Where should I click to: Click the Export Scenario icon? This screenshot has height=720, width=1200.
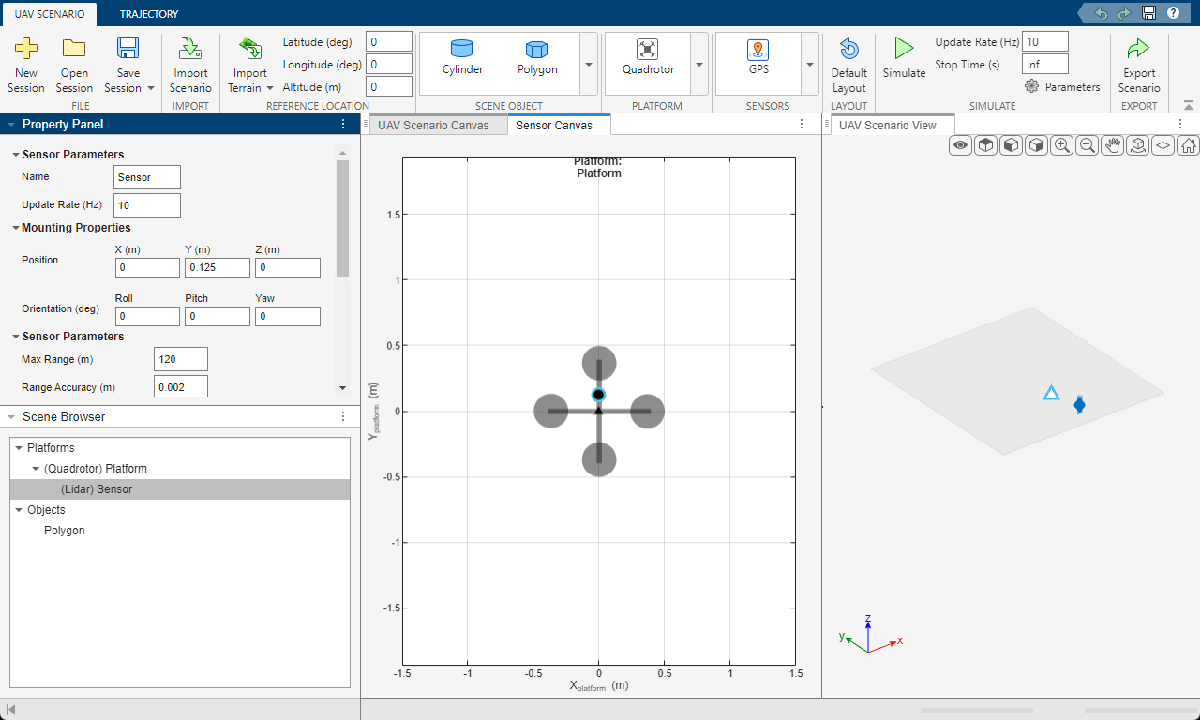click(1138, 48)
